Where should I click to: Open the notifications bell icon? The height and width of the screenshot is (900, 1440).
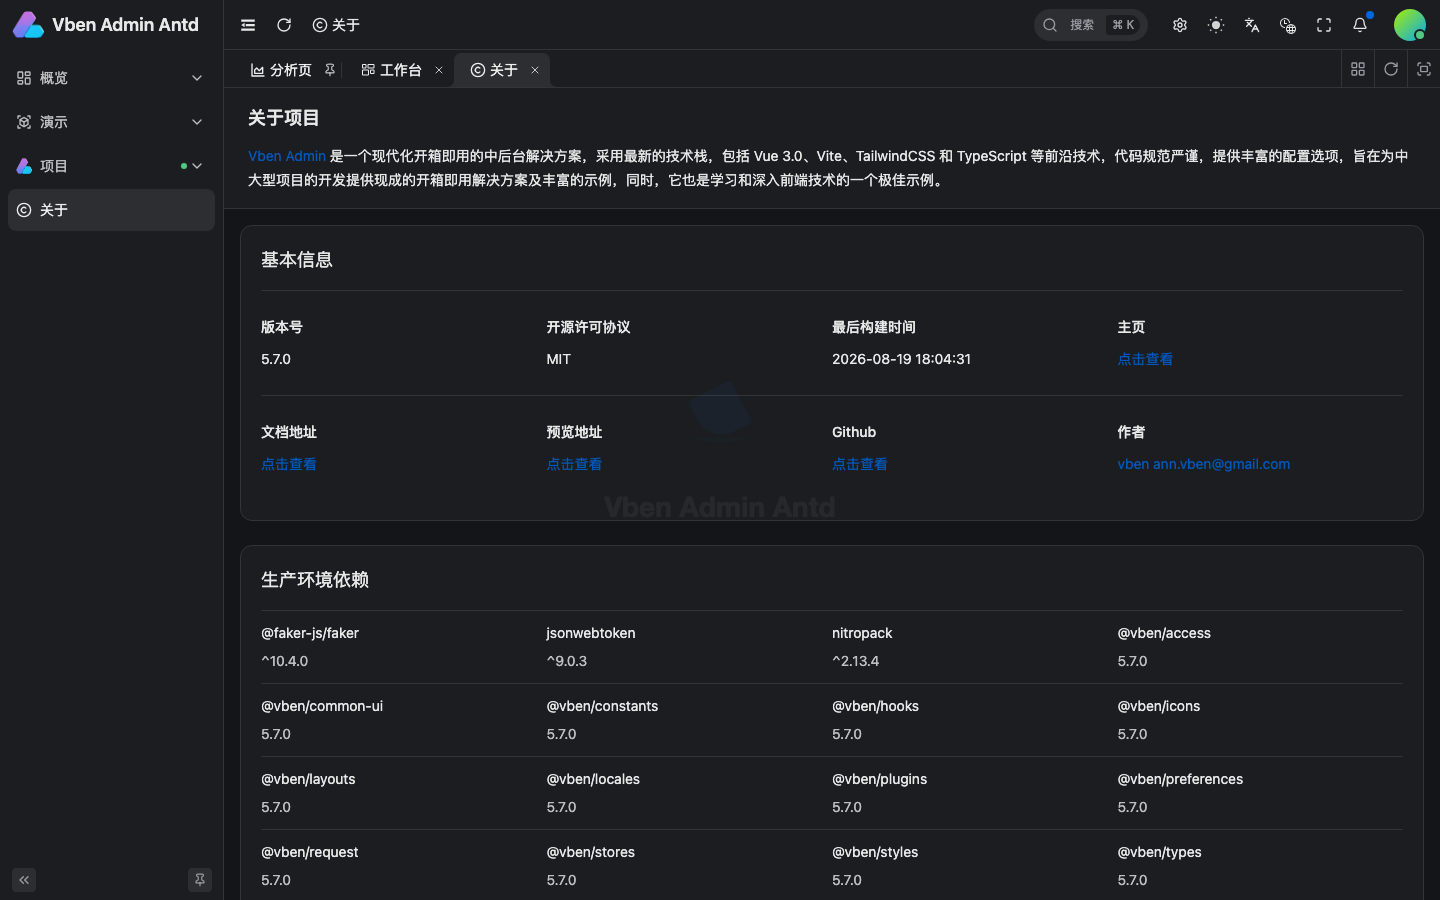coord(1360,25)
